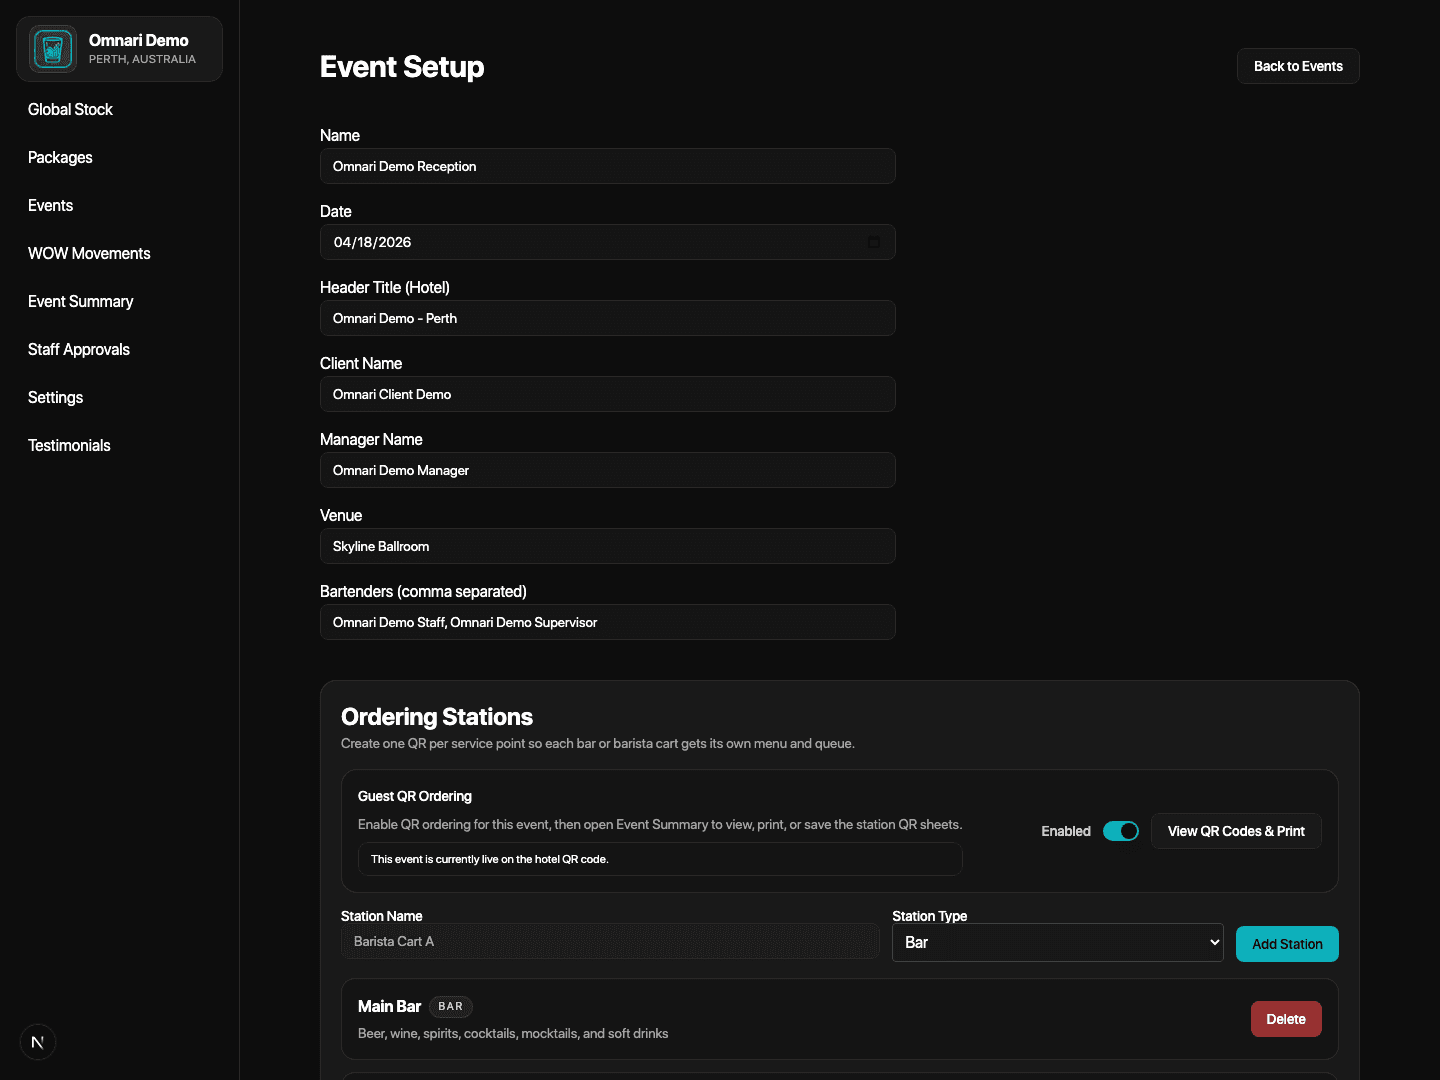Delete the Main Bar station
This screenshot has height=1080, width=1440.
pyautogui.click(x=1285, y=1019)
